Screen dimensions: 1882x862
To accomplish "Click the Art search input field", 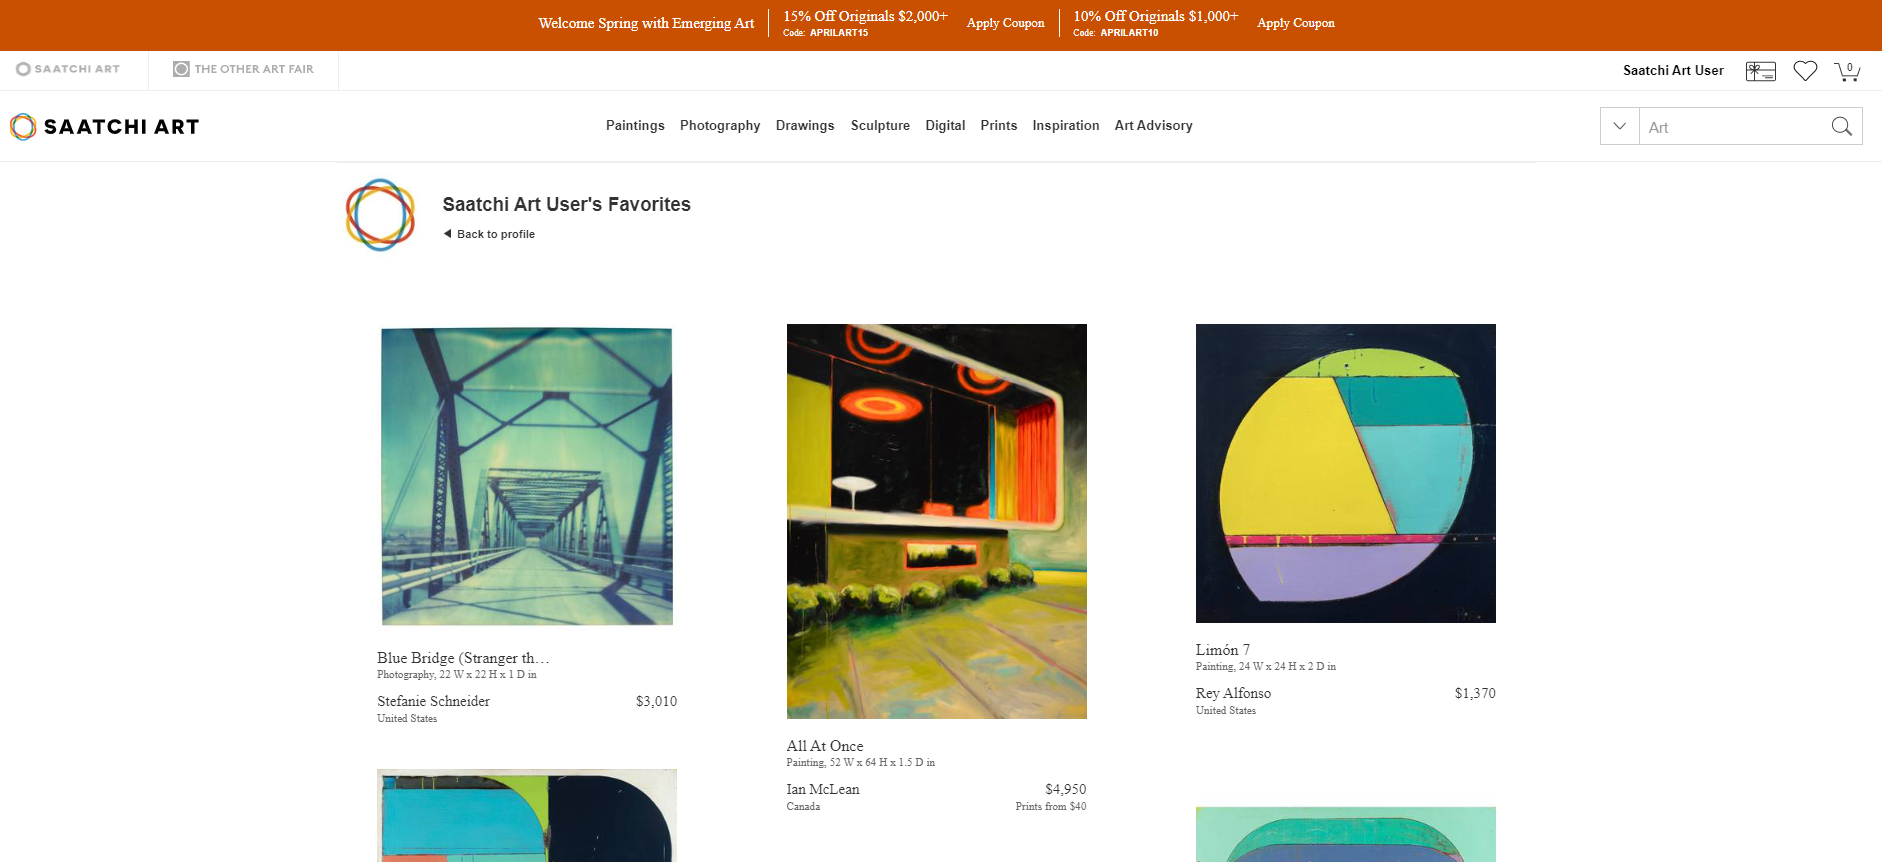I will [x=1733, y=126].
